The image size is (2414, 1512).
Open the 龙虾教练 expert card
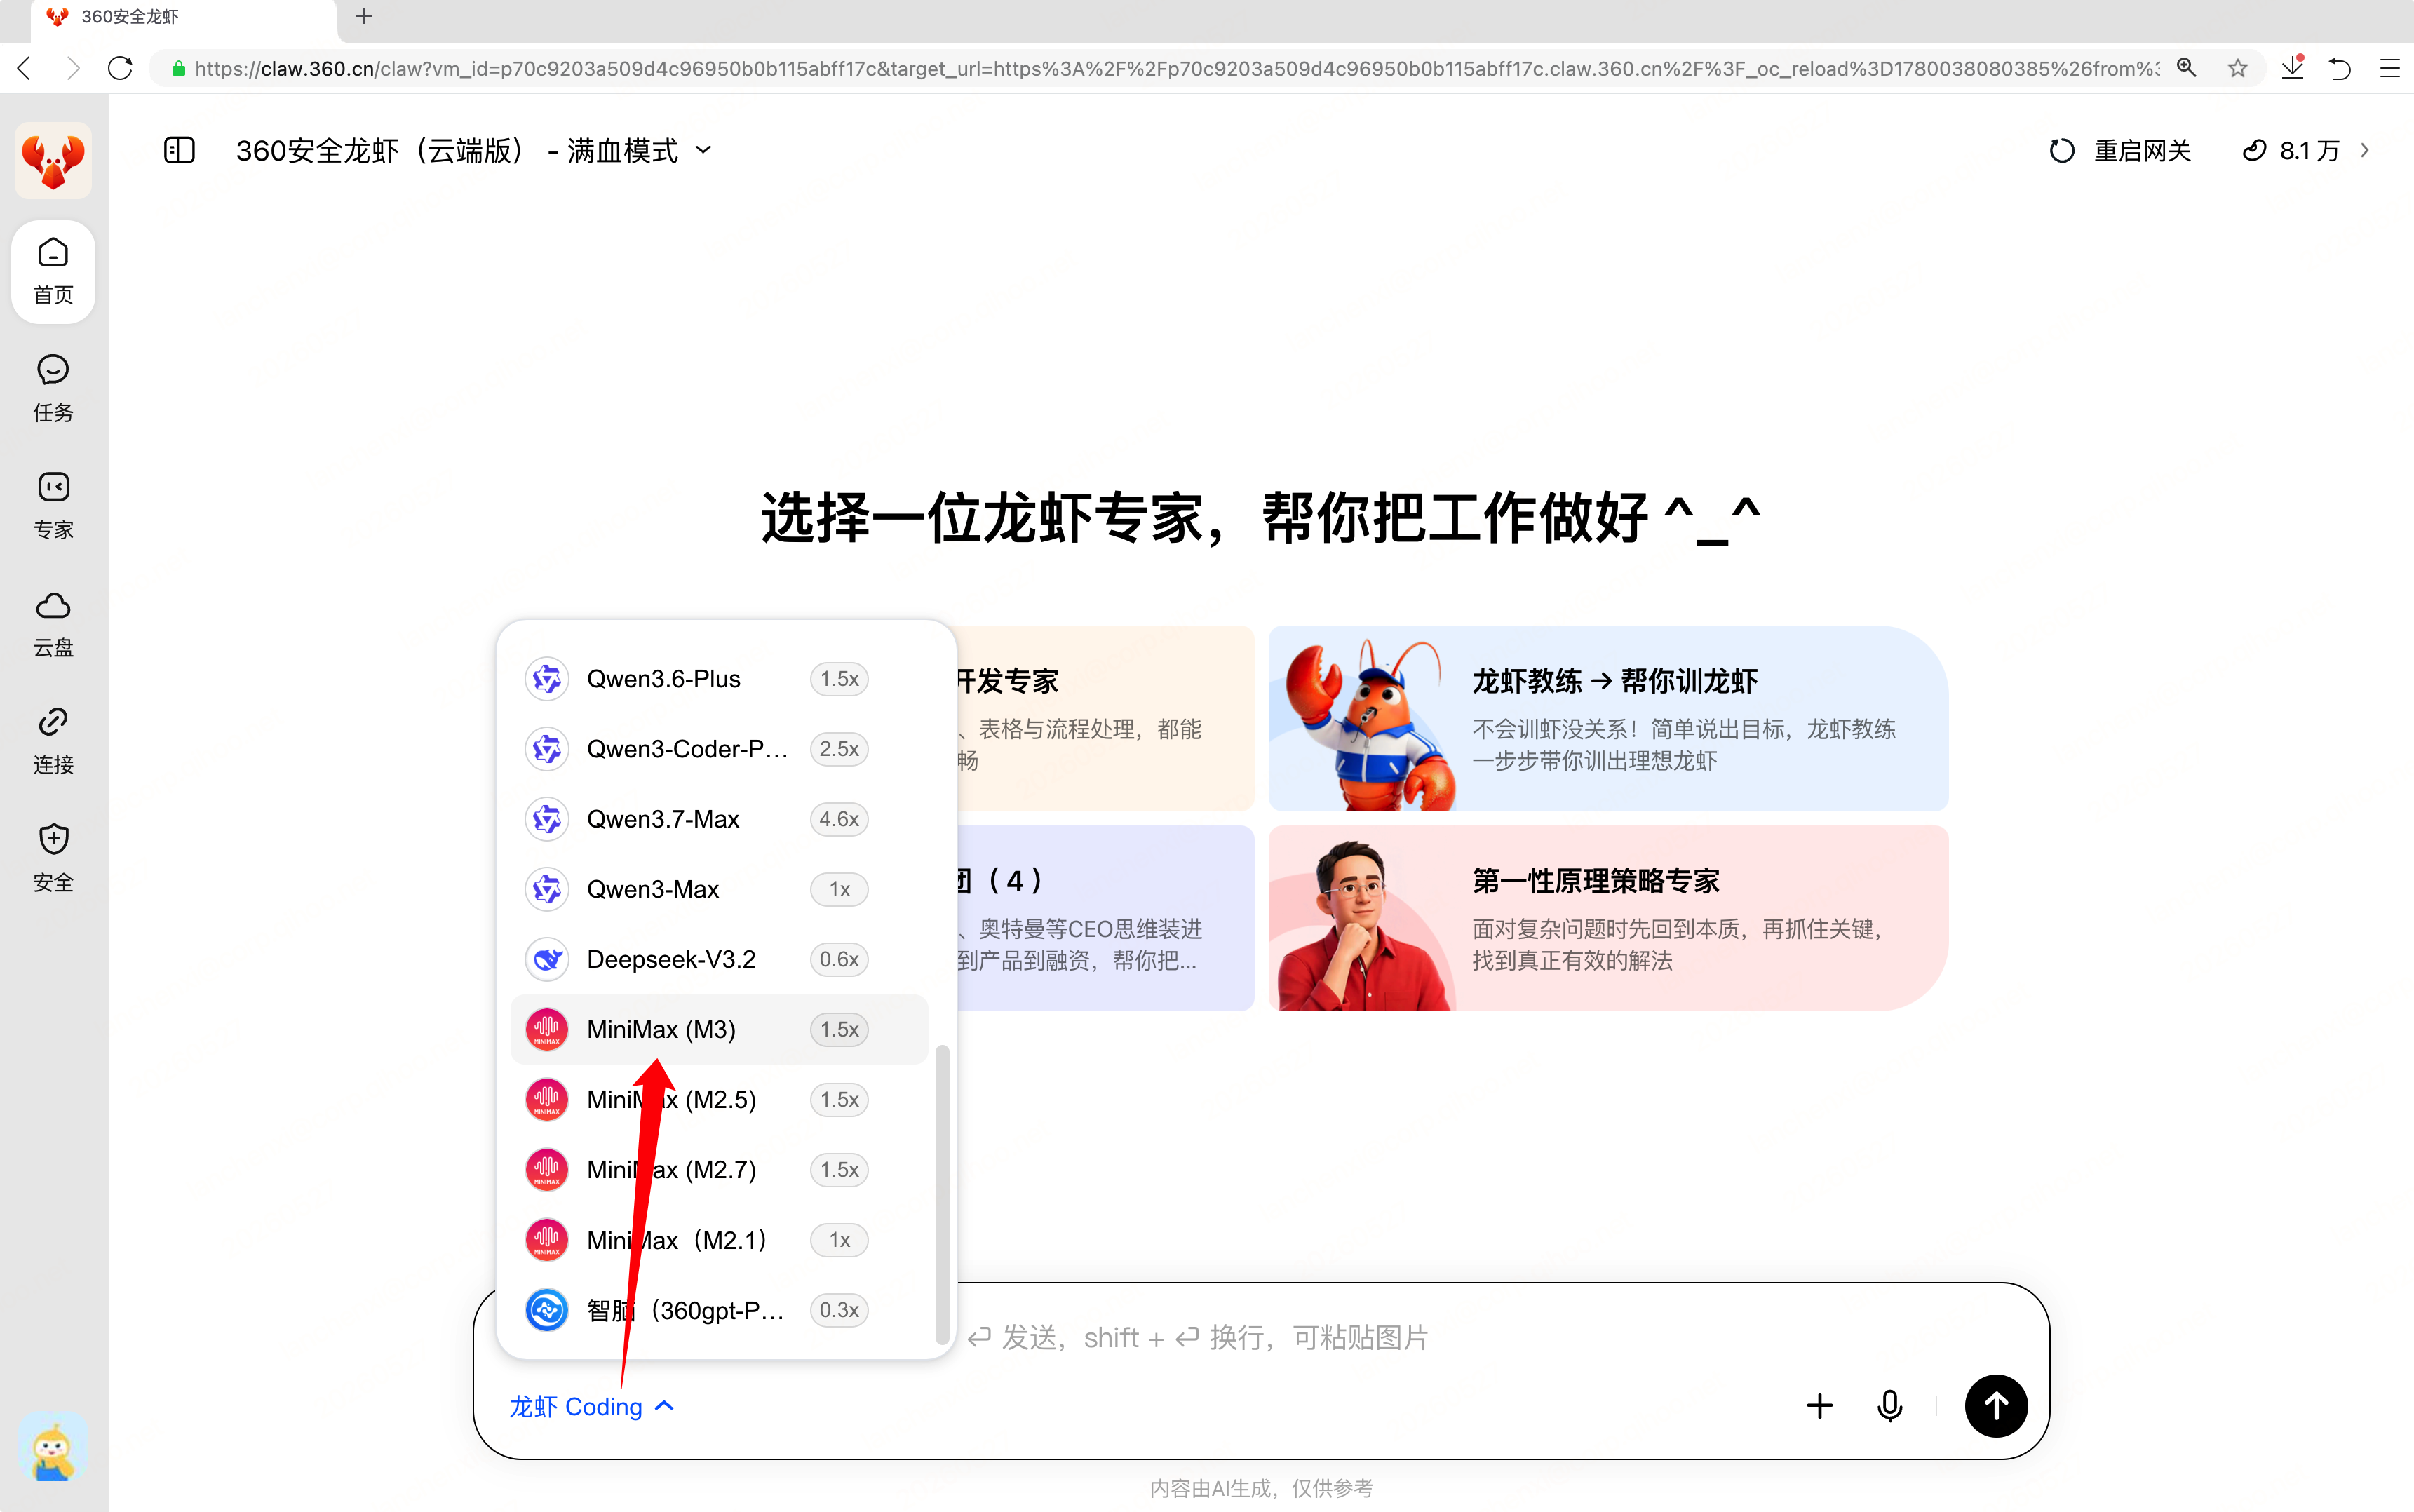(1608, 718)
